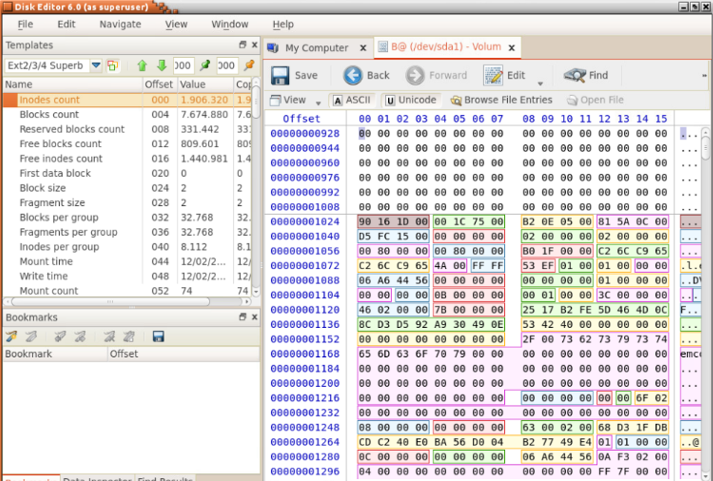Toggle Unicode display mode
Screen dimensions: 713x481
click(x=410, y=100)
